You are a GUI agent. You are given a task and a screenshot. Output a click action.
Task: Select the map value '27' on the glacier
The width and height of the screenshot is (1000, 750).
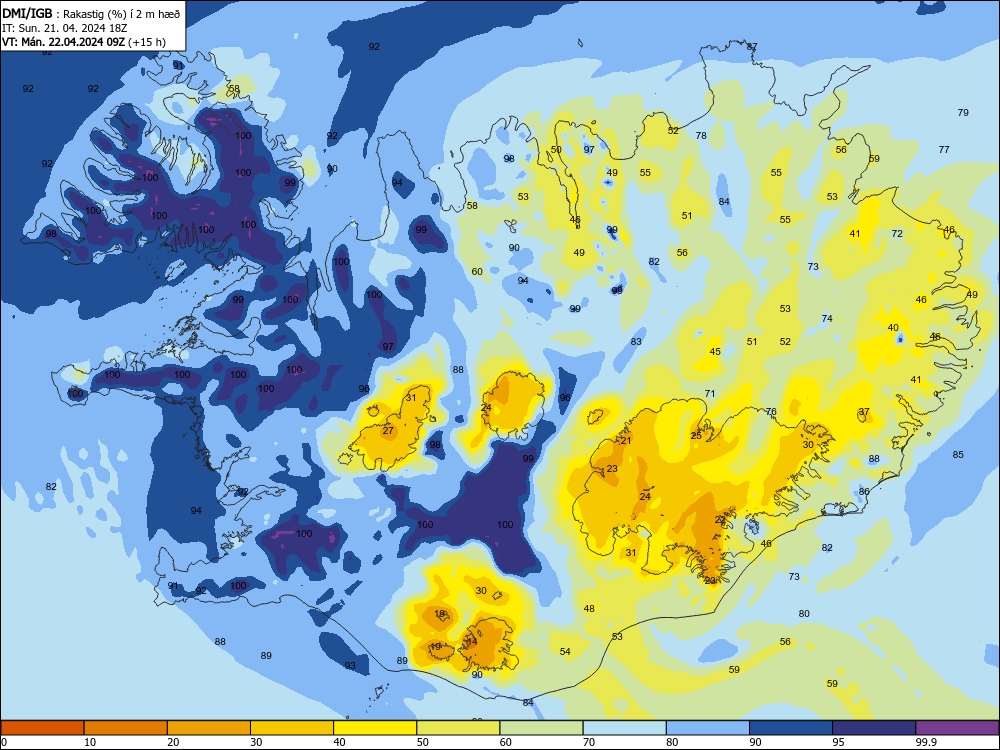[x=388, y=430]
